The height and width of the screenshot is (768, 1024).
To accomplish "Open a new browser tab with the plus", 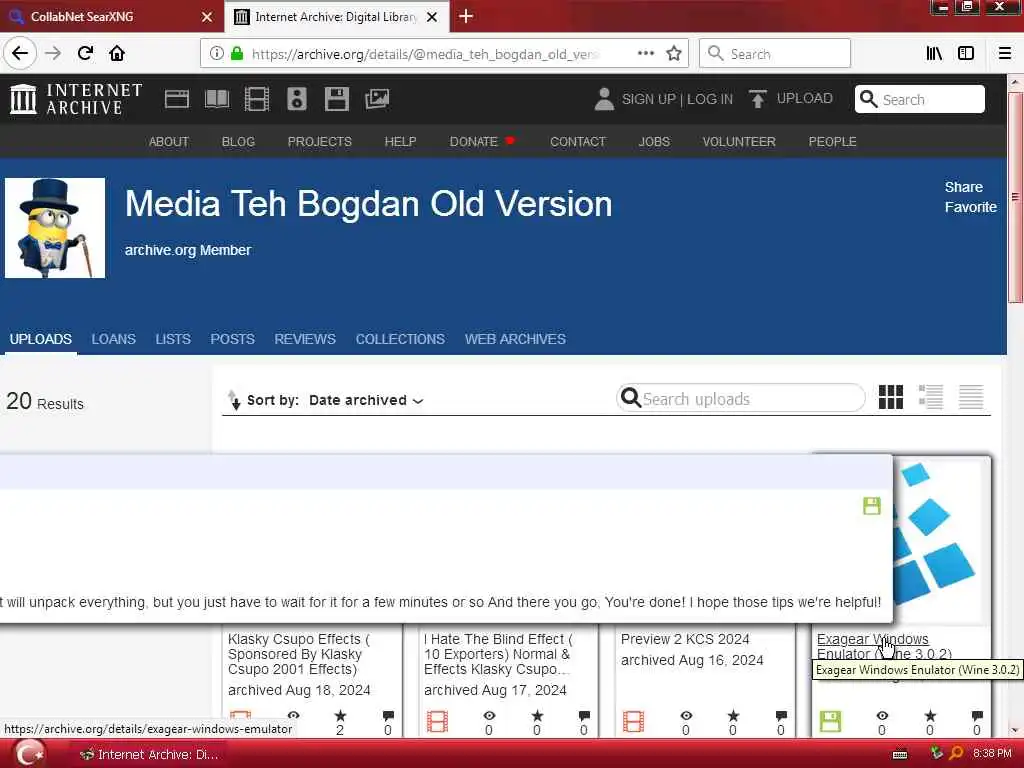I will (466, 16).
